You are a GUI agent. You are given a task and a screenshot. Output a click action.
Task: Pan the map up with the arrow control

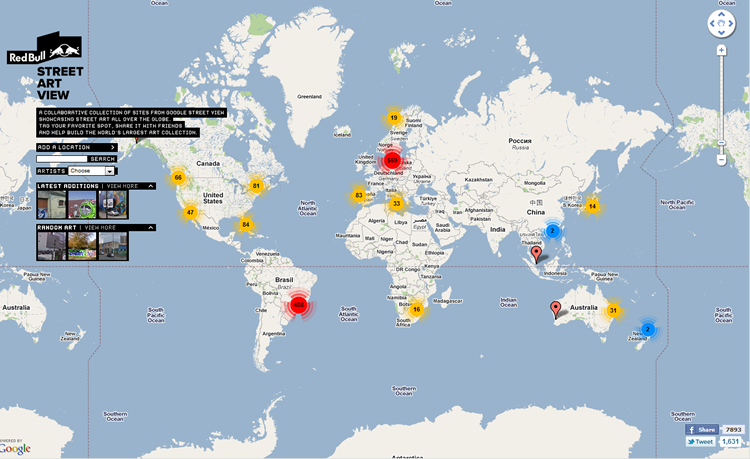coord(721,14)
